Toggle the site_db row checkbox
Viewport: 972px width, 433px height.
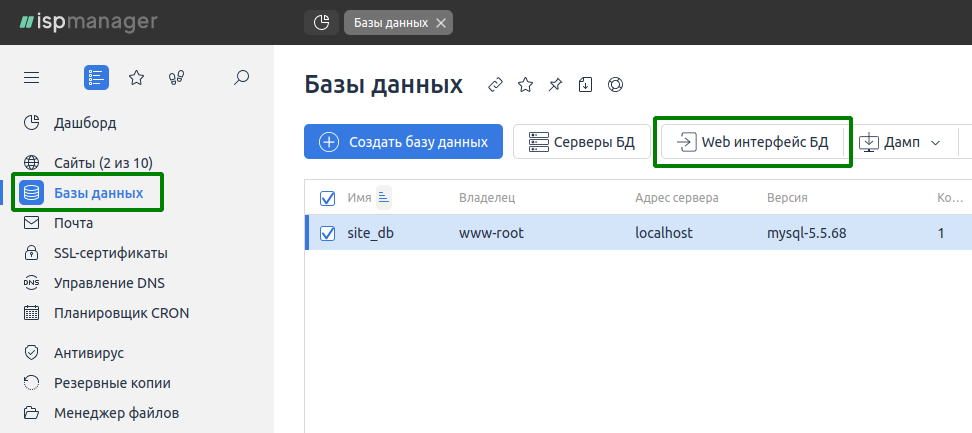327,234
